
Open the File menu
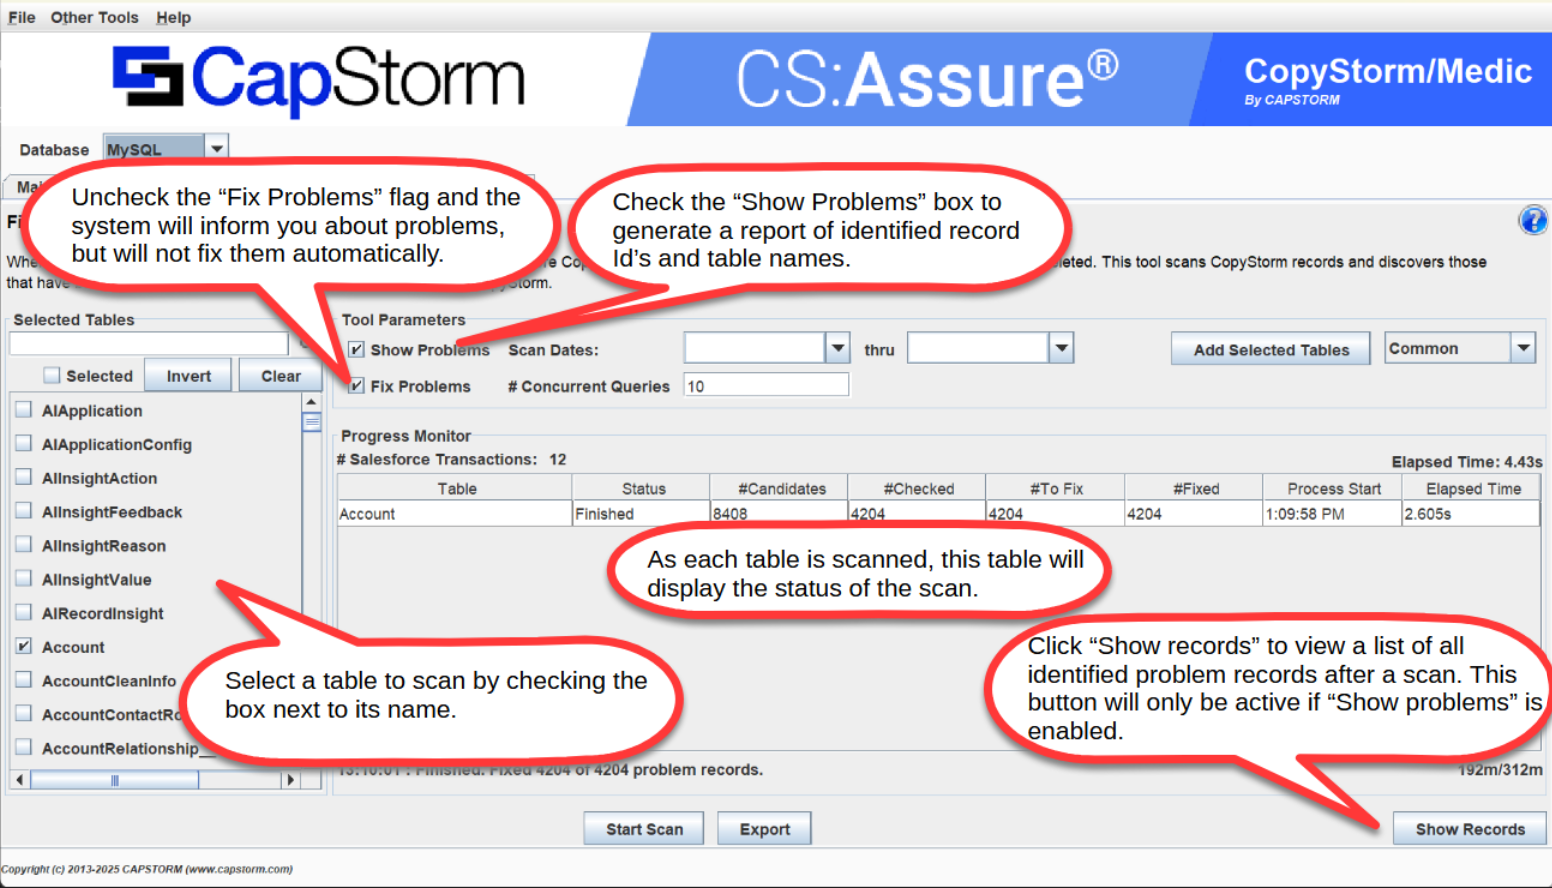[22, 17]
